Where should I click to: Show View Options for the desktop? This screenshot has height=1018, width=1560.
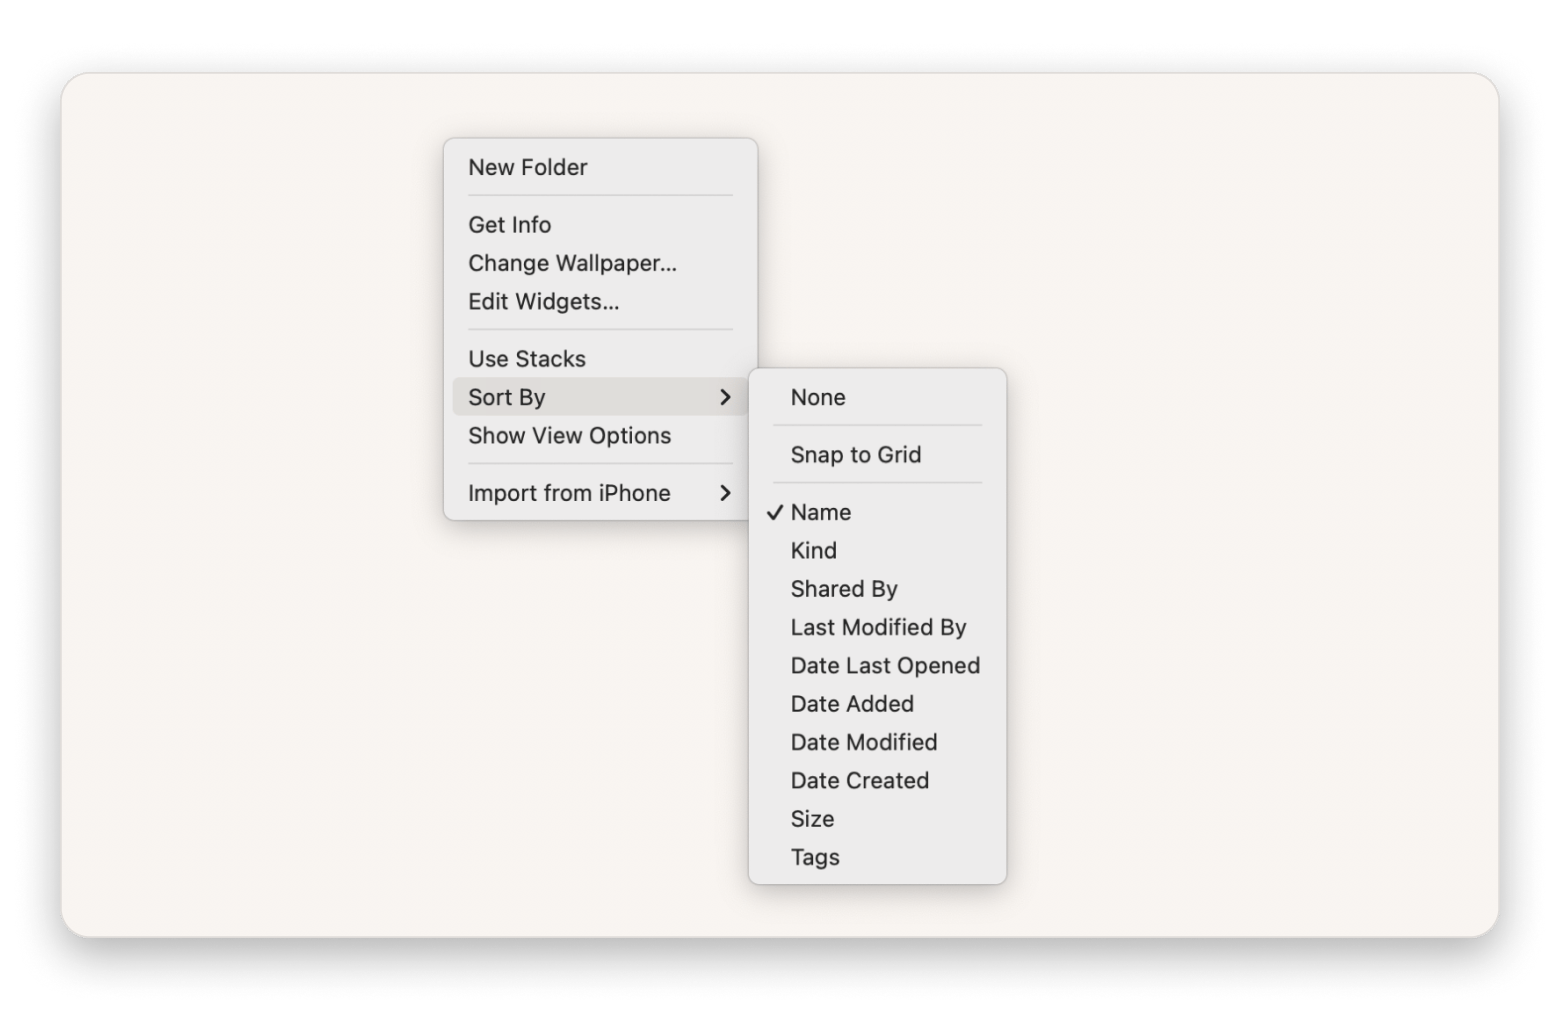(569, 435)
